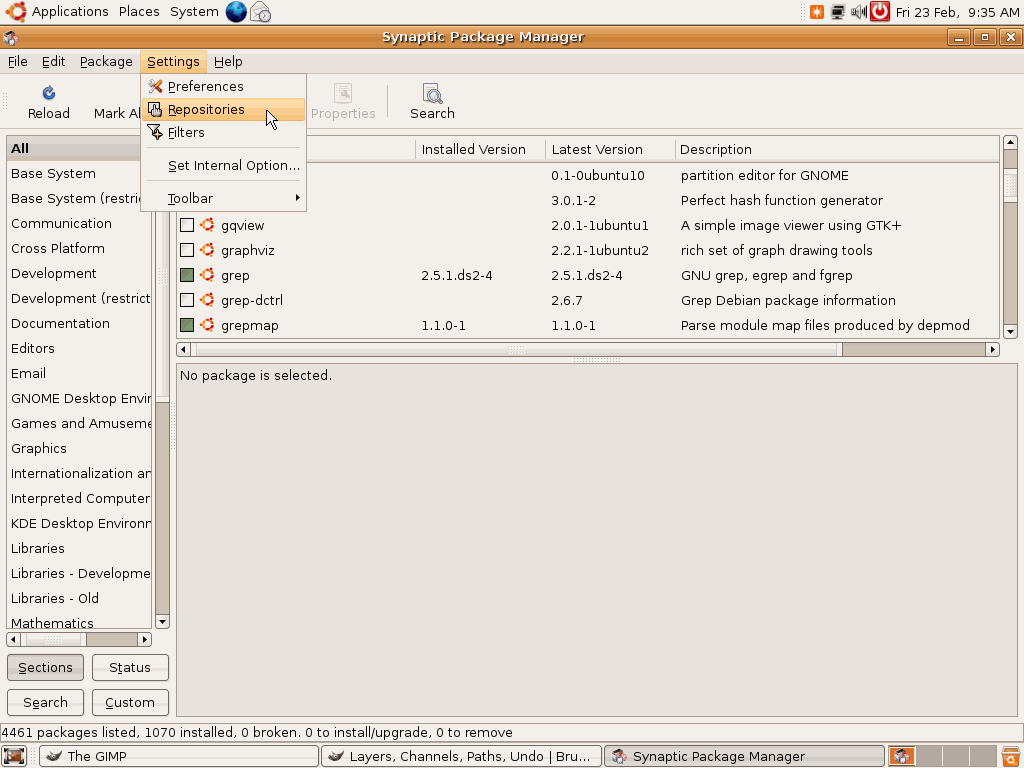Click the Ubuntu logo icon beside grep
The image size is (1024, 768).
[x=207, y=275]
